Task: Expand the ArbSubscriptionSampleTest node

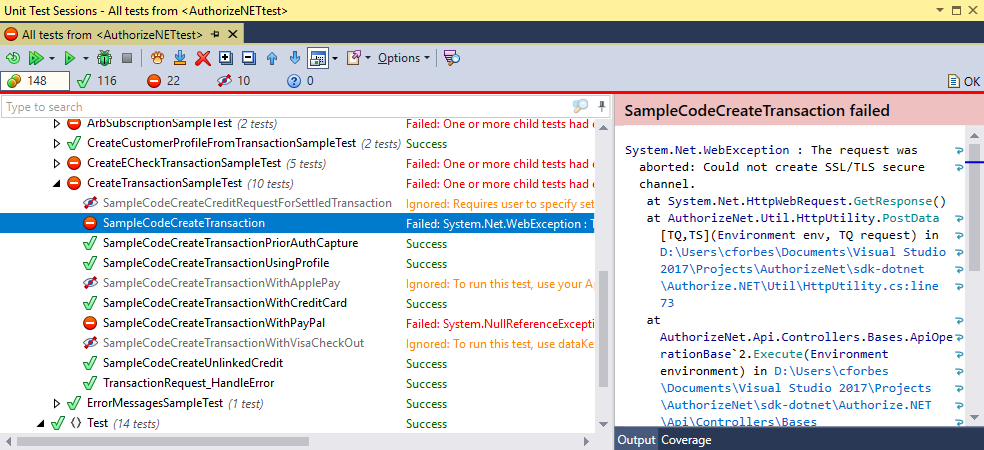Action: 58,124
